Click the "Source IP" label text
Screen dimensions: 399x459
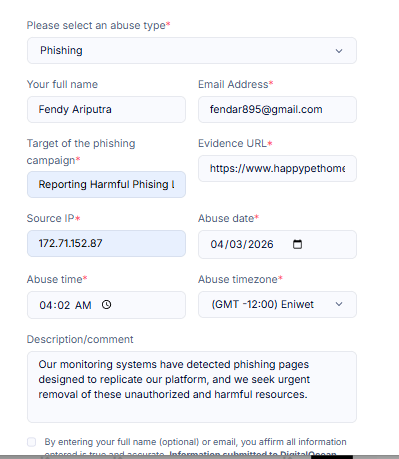point(53,218)
